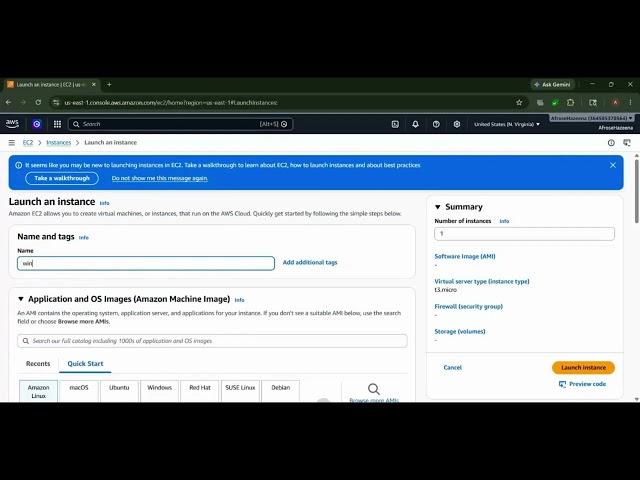Viewport: 640px width, 480px height.
Task: Open the notifications bell icon
Action: [416, 124]
